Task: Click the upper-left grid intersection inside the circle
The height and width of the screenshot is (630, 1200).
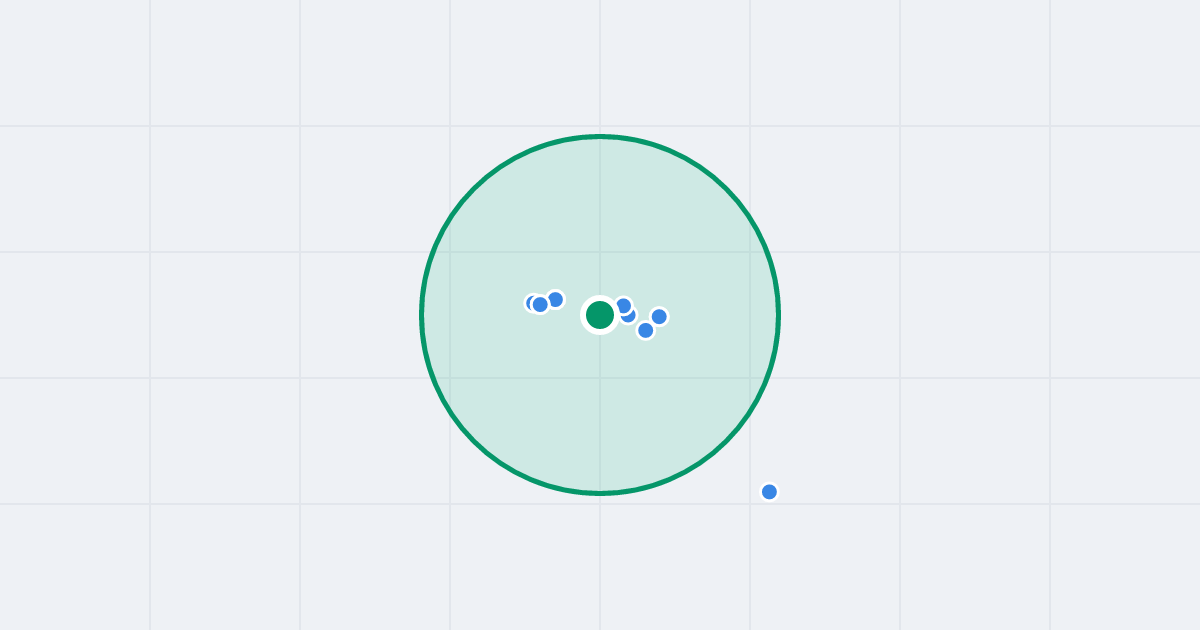Action: pyautogui.click(x=450, y=252)
